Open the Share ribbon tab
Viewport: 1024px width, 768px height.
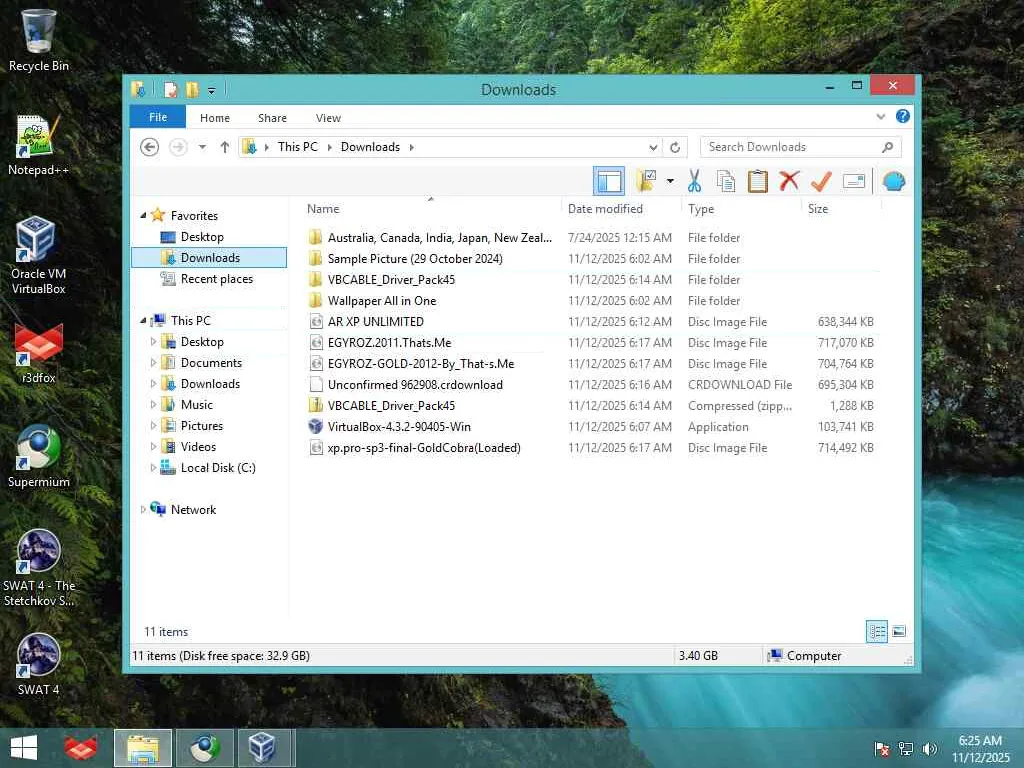click(272, 118)
